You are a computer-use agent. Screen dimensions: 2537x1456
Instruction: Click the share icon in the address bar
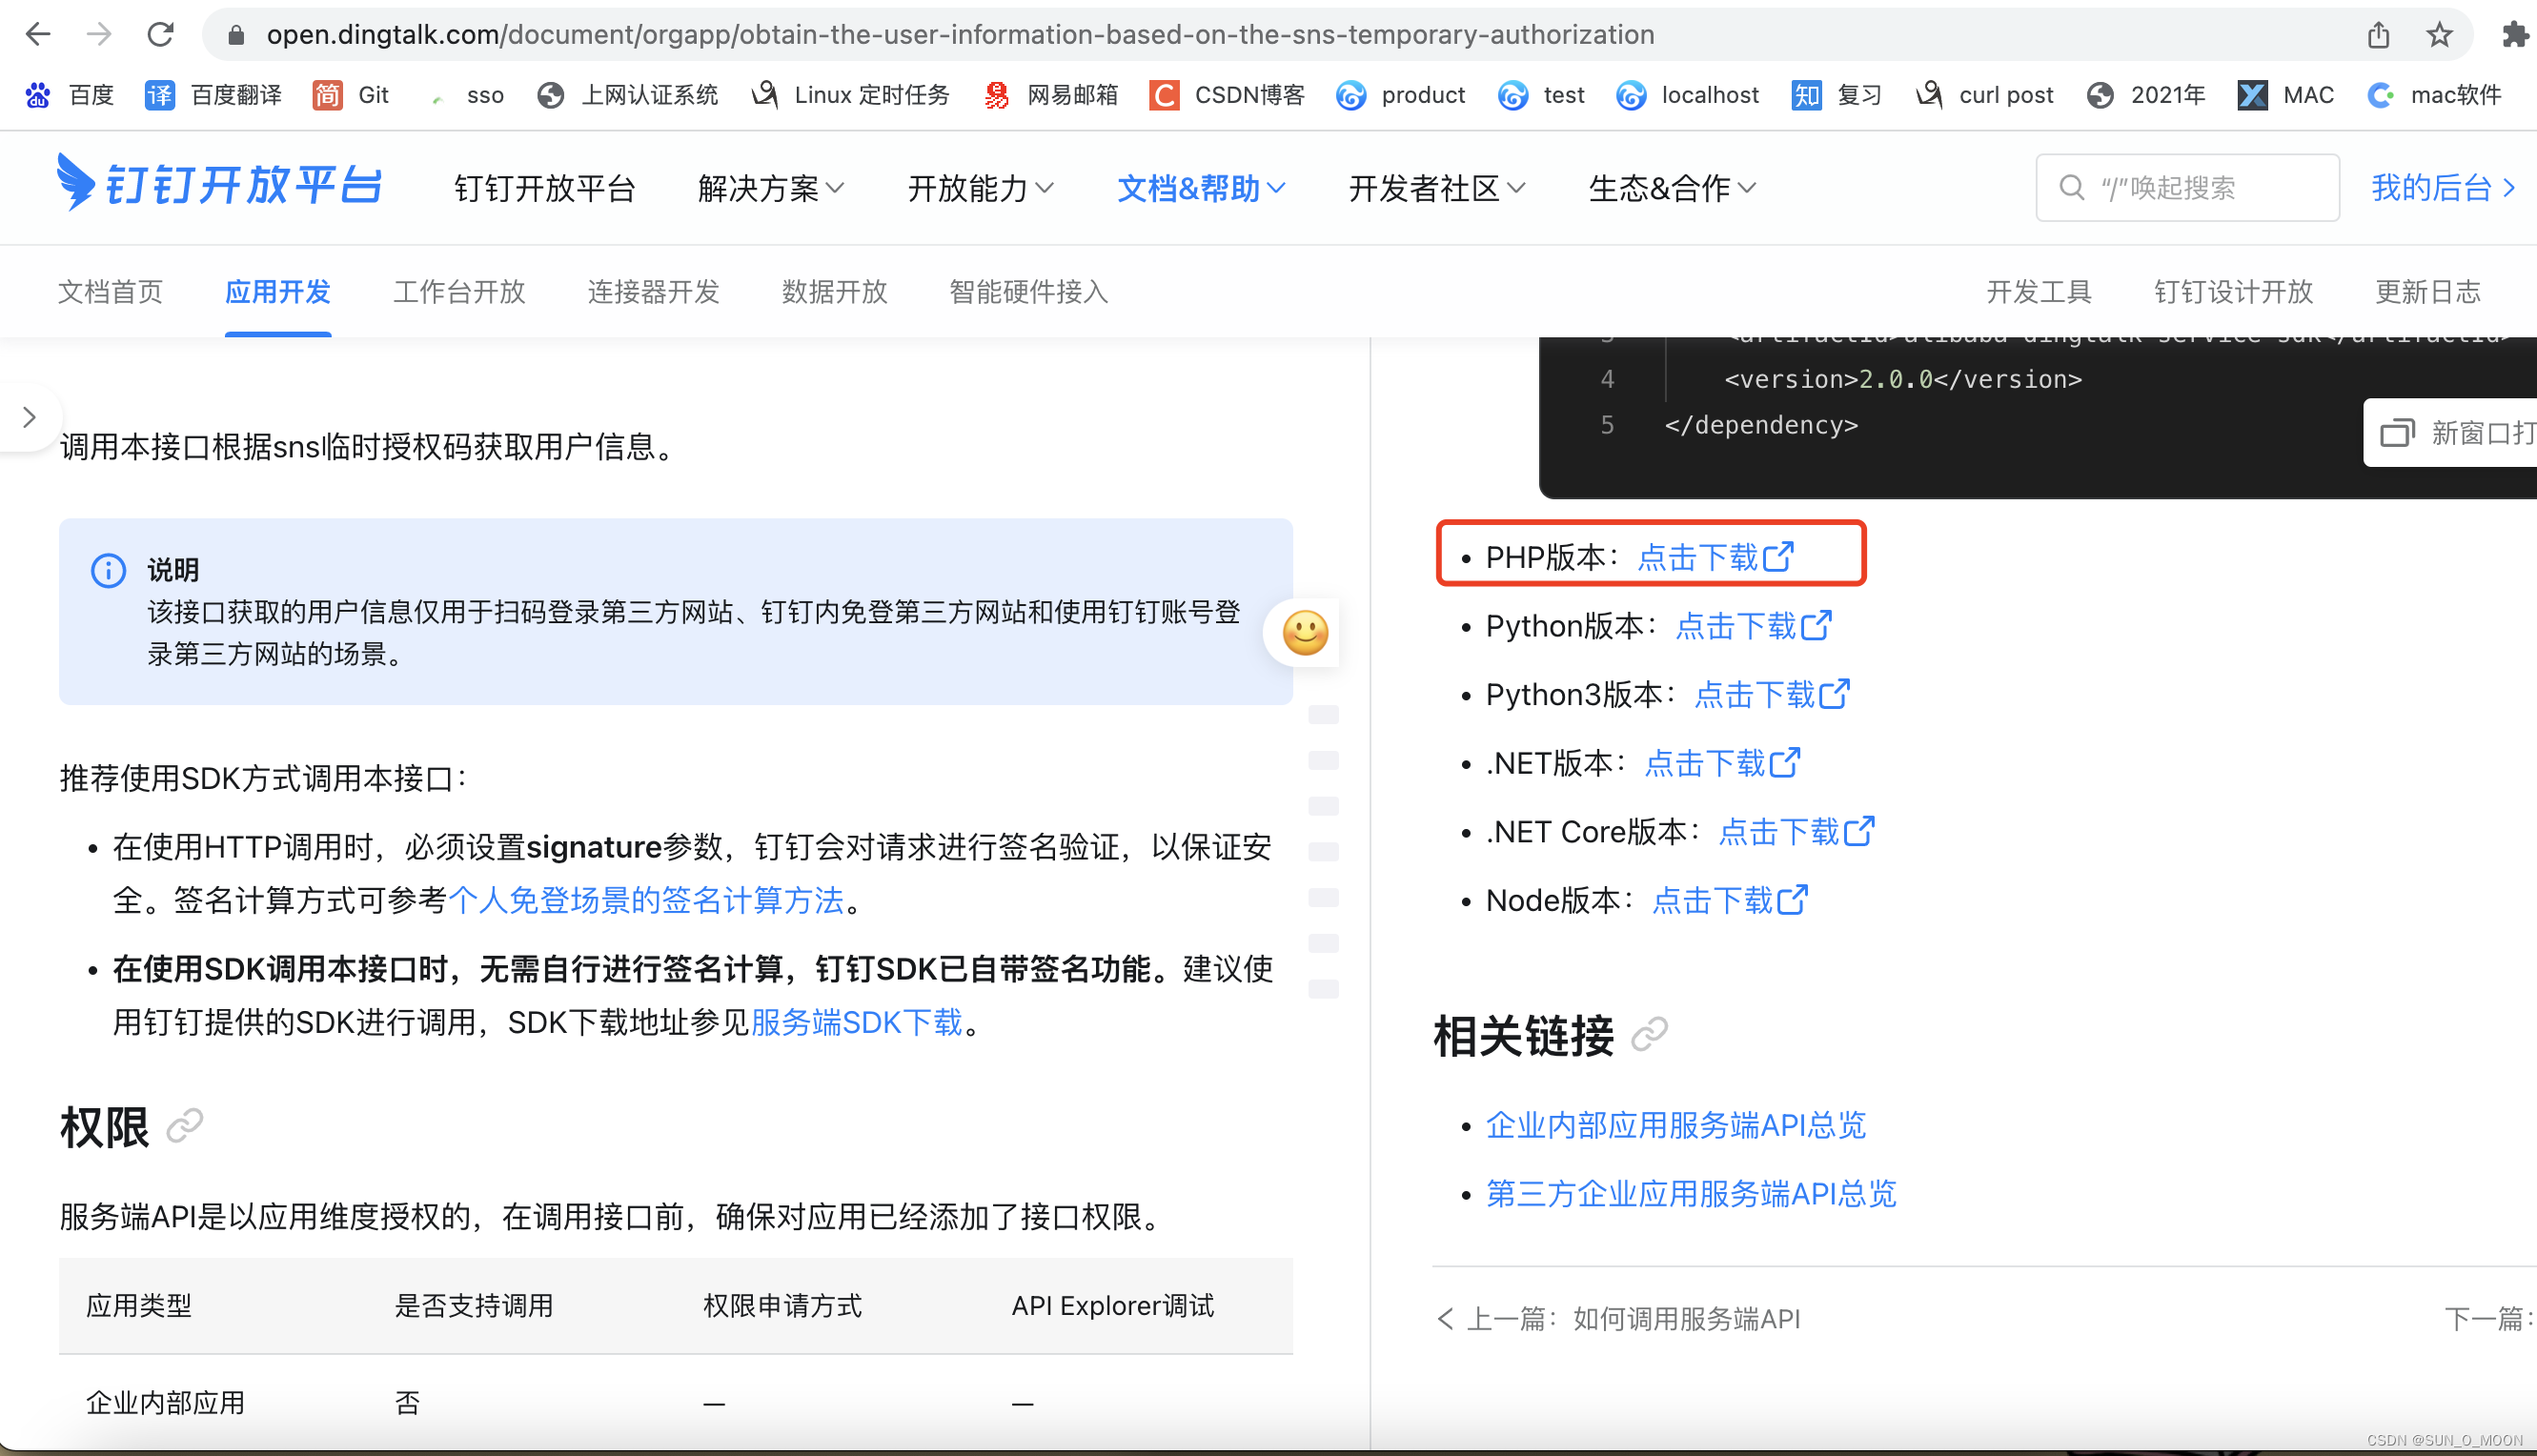pyautogui.click(x=2379, y=34)
